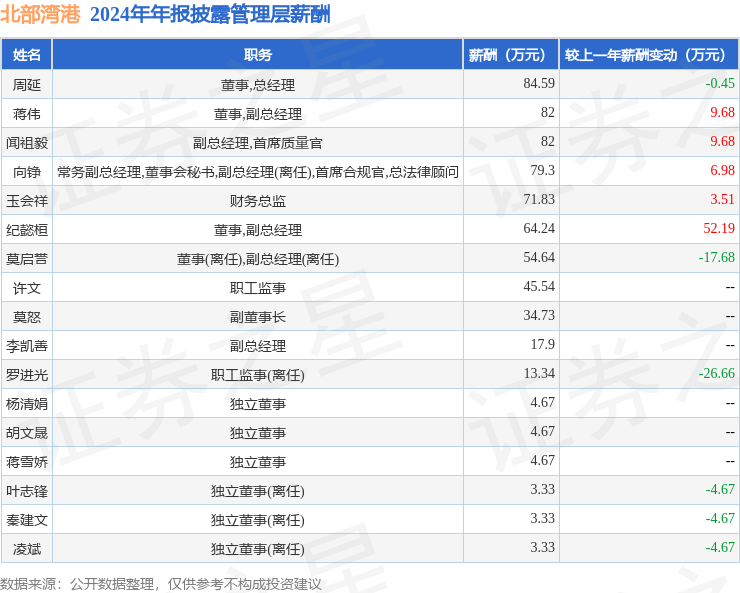Image resolution: width=740 pixels, height=593 pixels.
Task: Click the salary value 34.73
Action: tap(539, 316)
